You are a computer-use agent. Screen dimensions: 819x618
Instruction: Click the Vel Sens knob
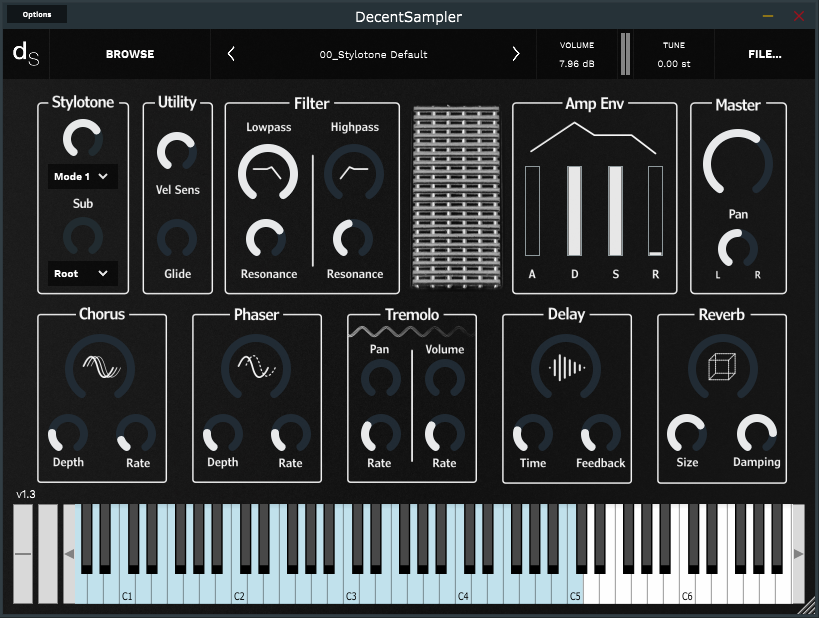(x=177, y=151)
